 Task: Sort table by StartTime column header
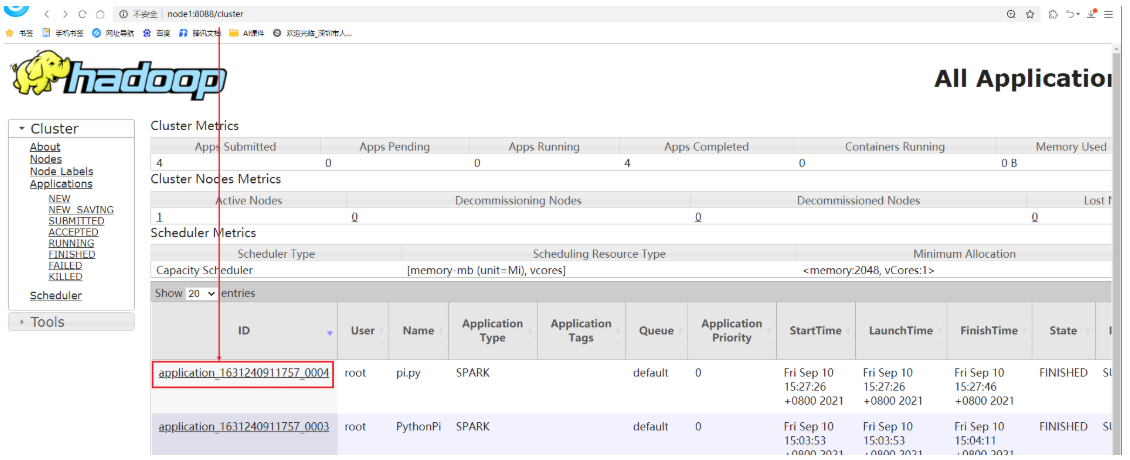click(815, 330)
